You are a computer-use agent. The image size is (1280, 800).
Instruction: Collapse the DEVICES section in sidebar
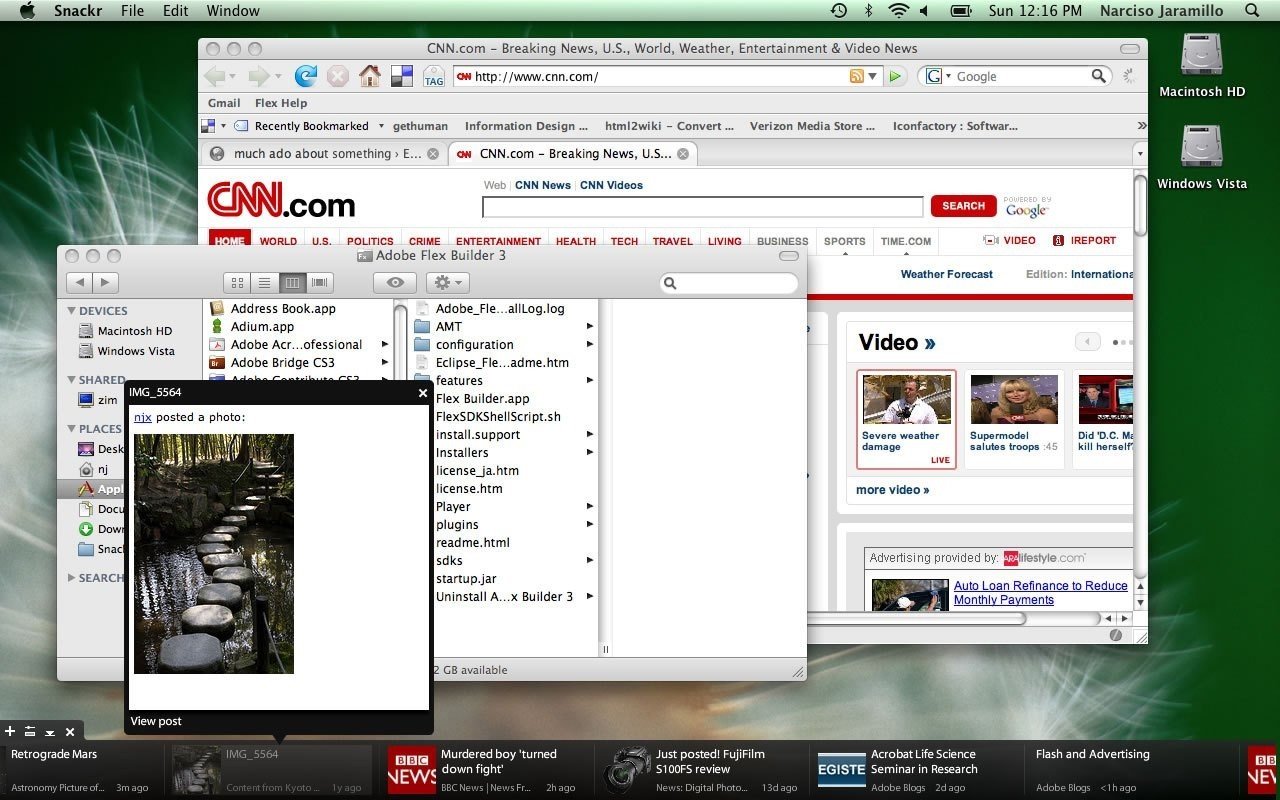[x=72, y=311]
